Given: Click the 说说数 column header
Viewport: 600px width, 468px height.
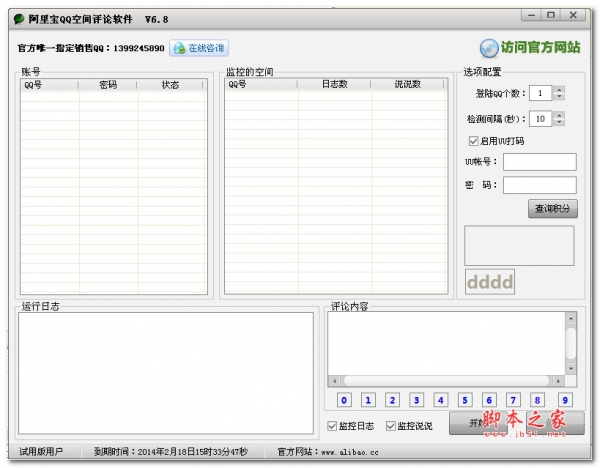Looking at the screenshot, I should coord(407,84).
